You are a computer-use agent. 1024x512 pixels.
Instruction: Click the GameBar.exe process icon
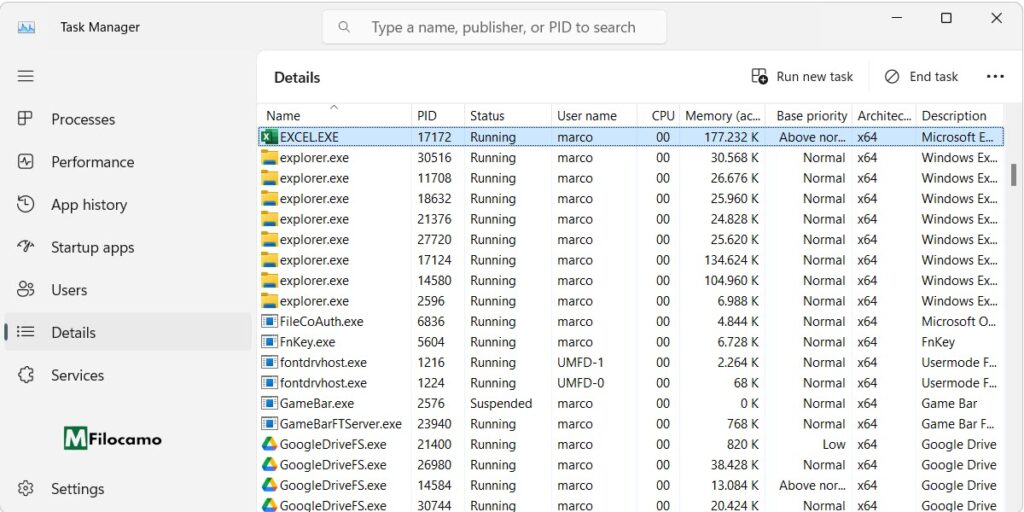point(269,404)
